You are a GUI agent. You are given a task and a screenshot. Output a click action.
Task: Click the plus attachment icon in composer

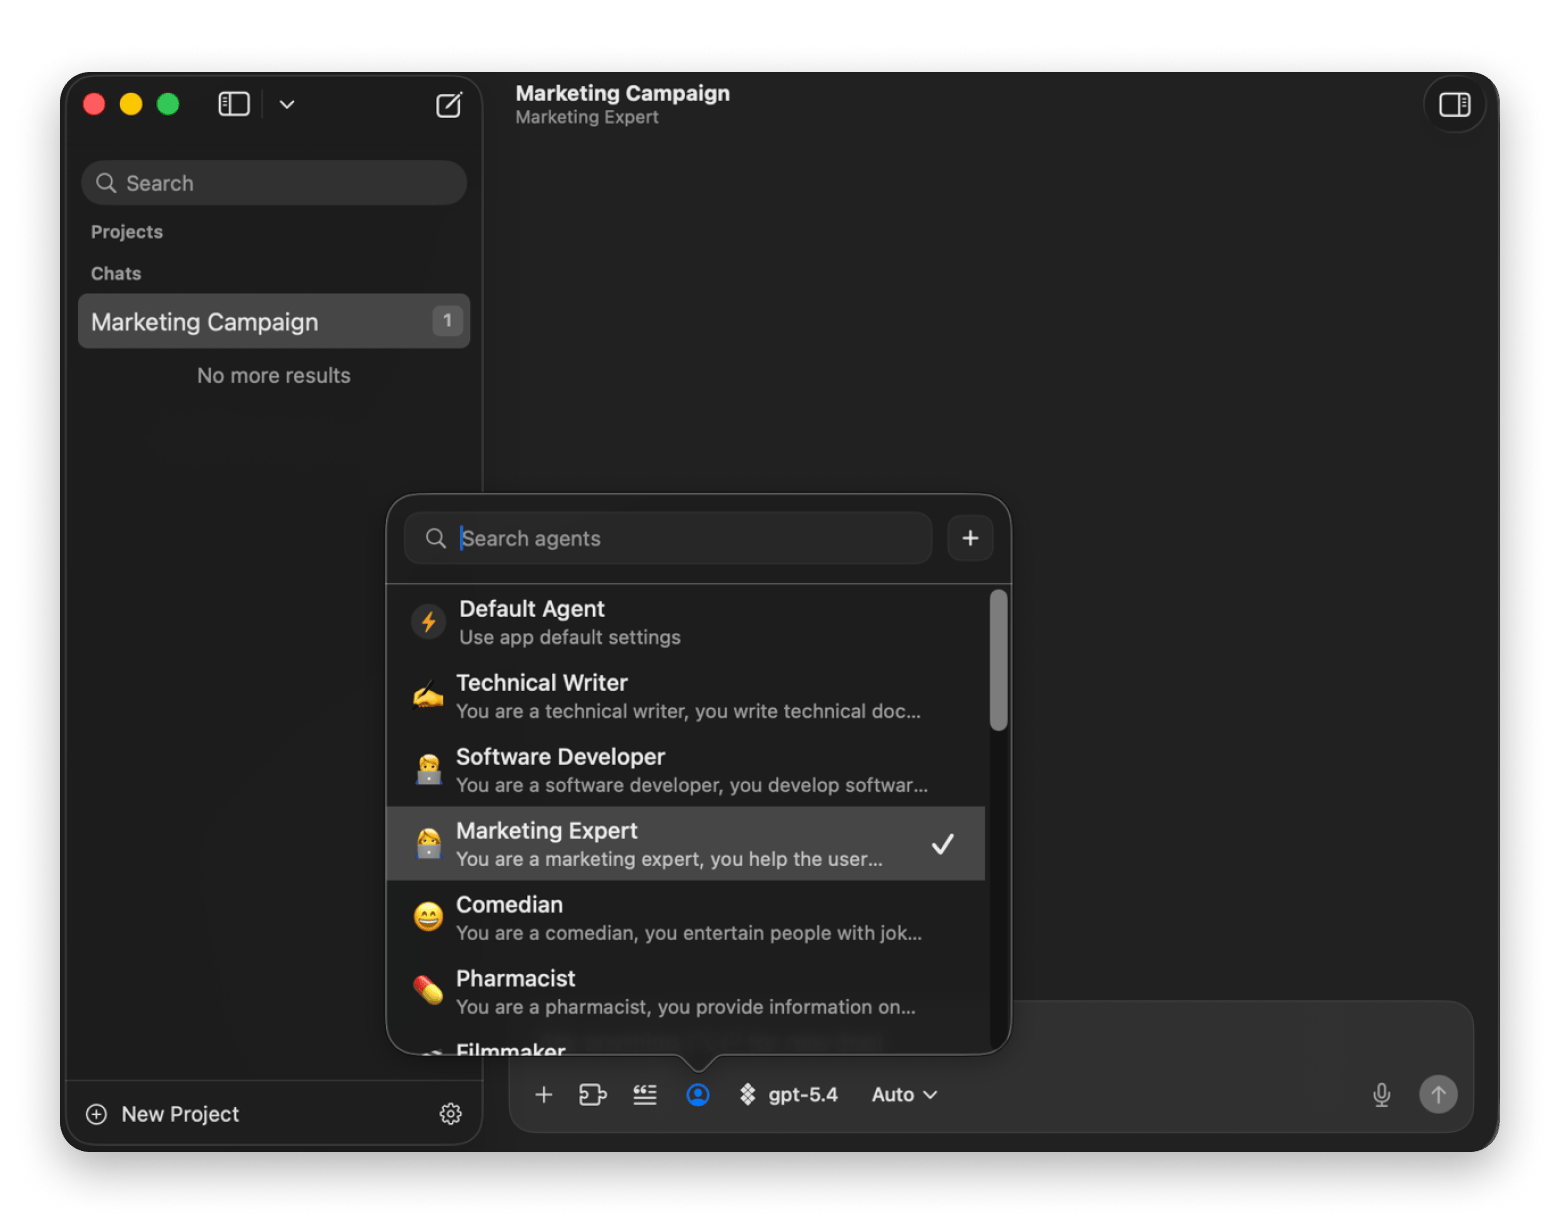tap(544, 1095)
